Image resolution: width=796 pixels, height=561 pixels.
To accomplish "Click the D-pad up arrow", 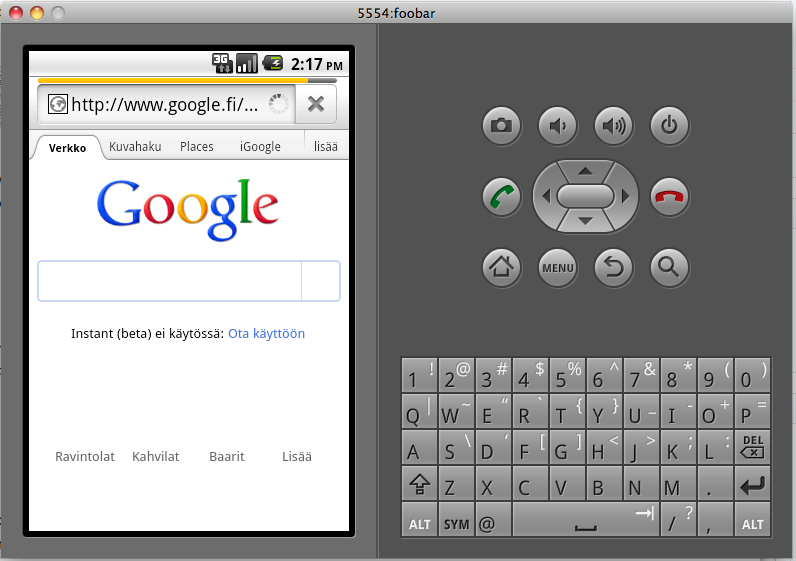I will pos(585,171).
